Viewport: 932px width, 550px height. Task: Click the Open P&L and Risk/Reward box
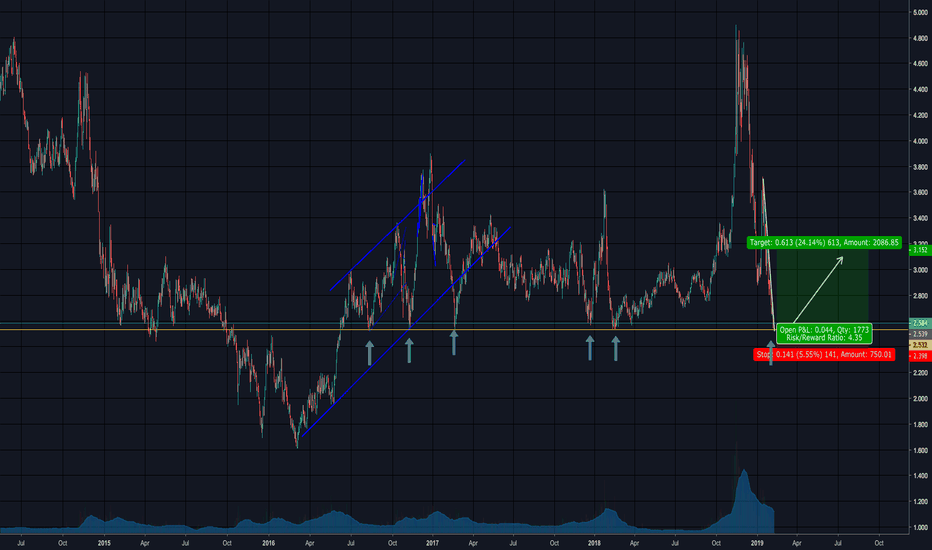click(824, 334)
